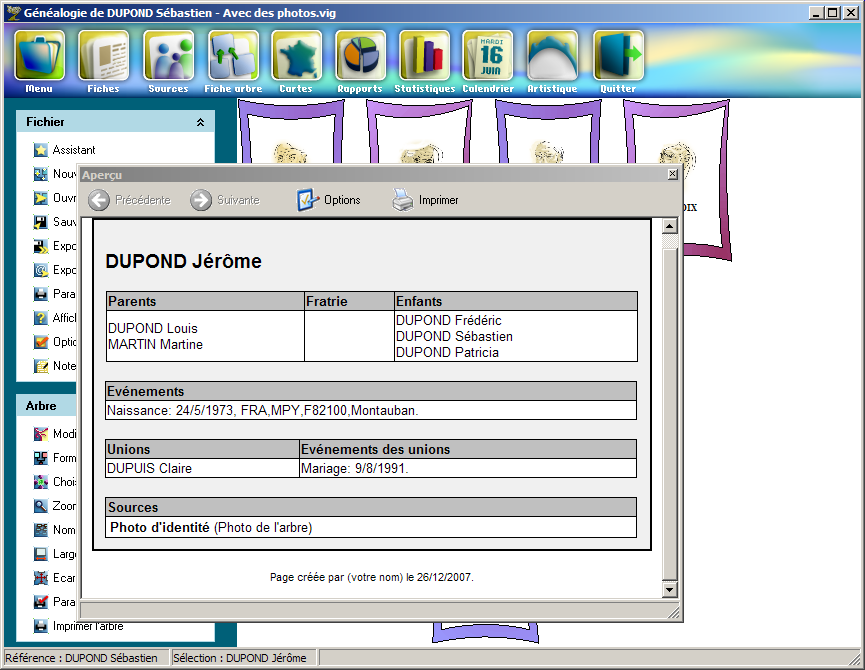The image size is (865, 670).
Task: Click parent name DUPOND Louis
Action: (x=153, y=328)
